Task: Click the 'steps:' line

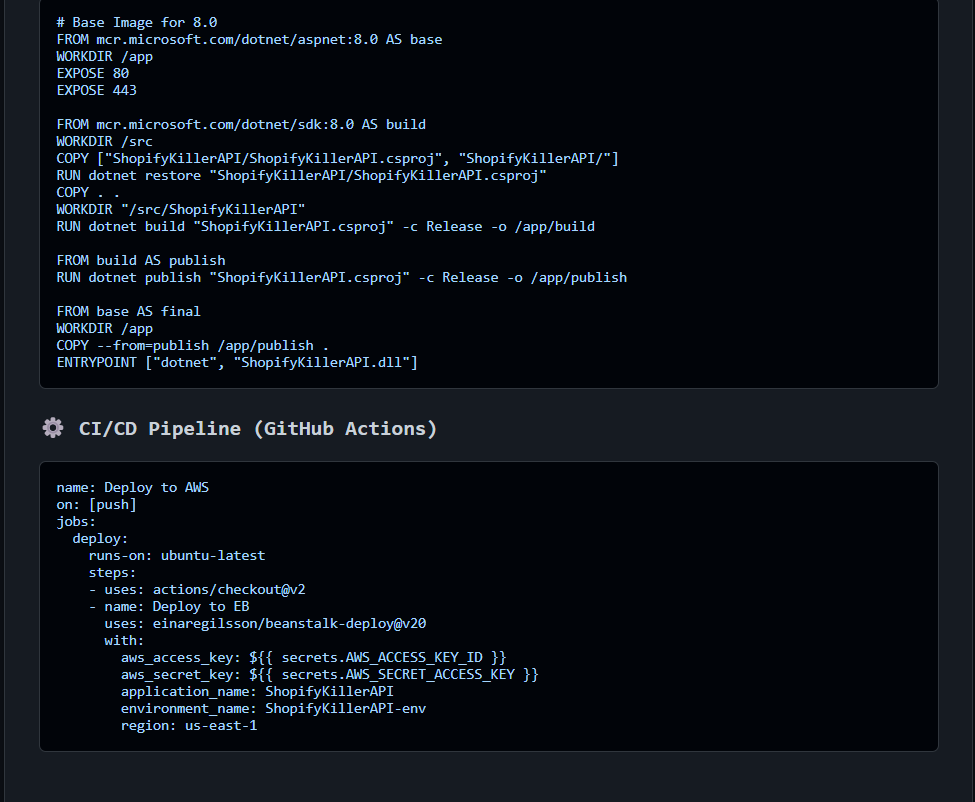Action: (112, 573)
